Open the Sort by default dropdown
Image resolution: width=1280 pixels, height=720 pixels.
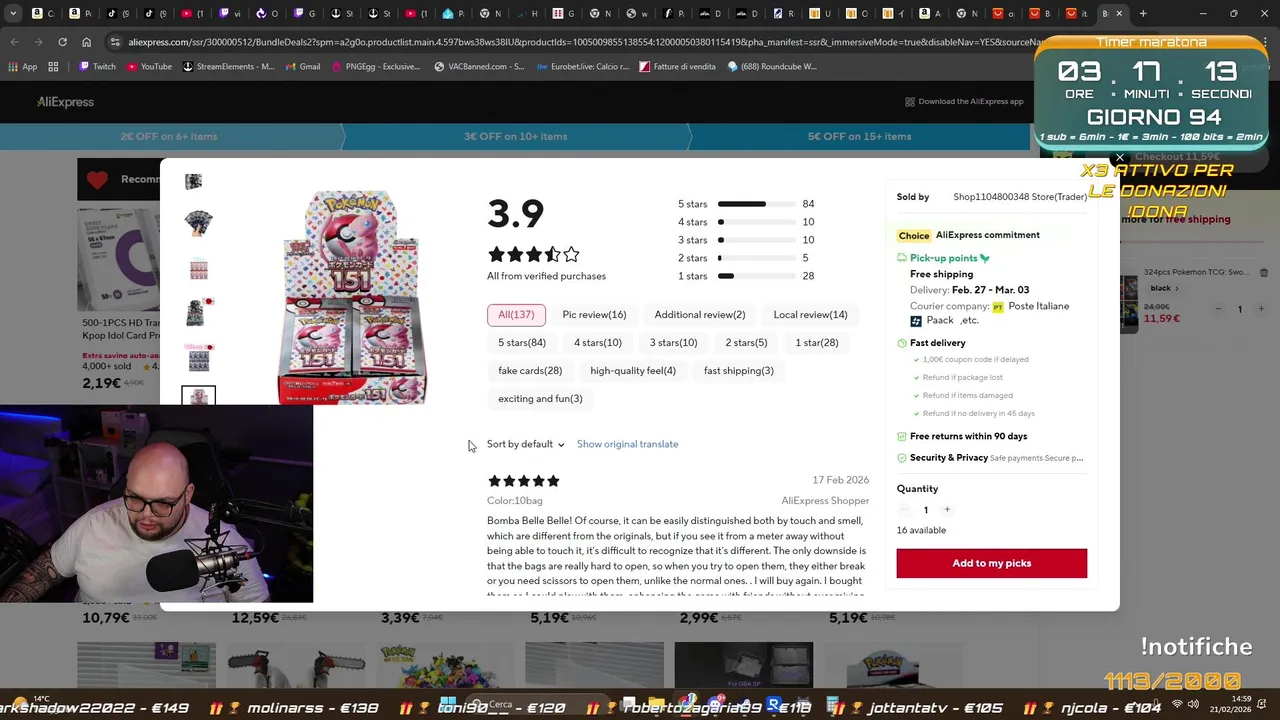tap(526, 444)
